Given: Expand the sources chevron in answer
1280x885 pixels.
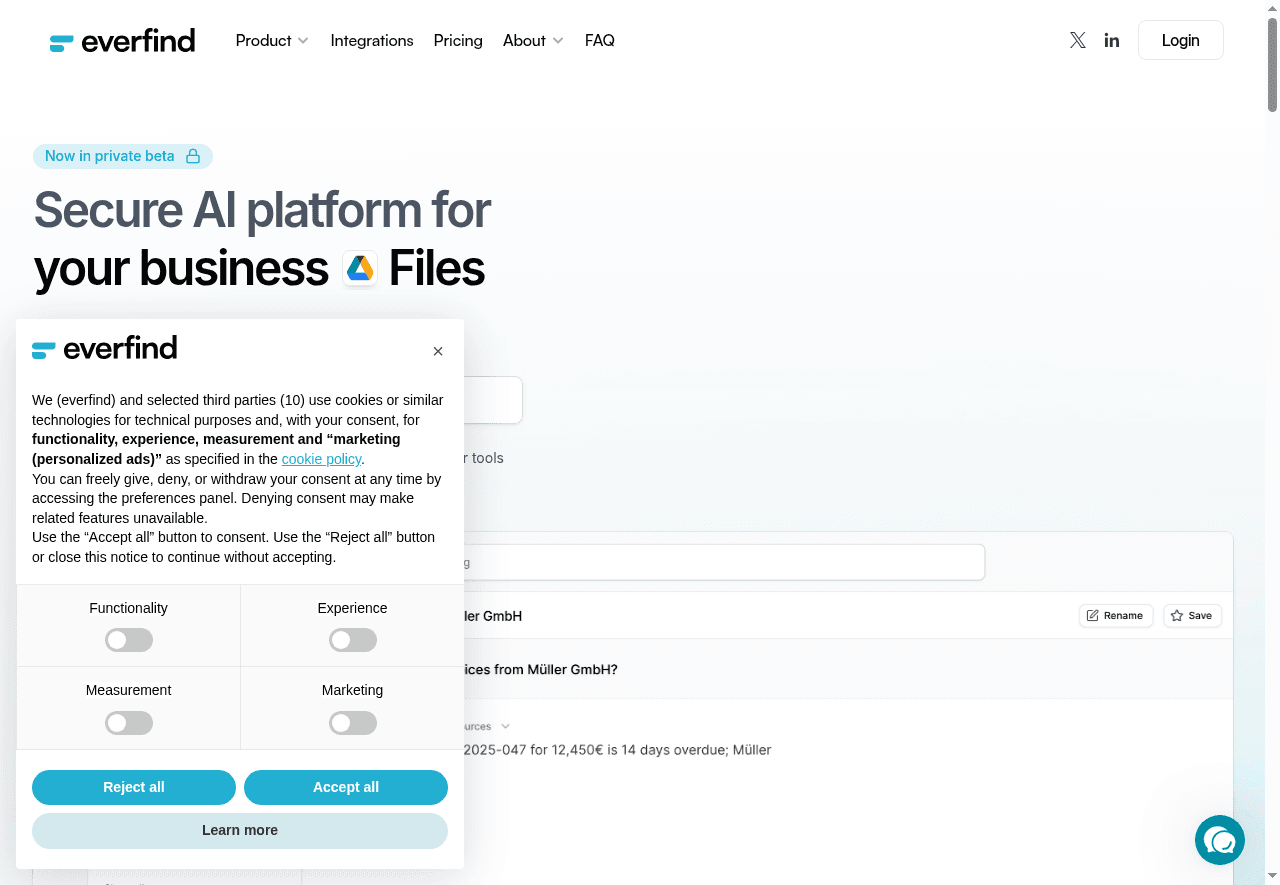Looking at the screenshot, I should [505, 726].
